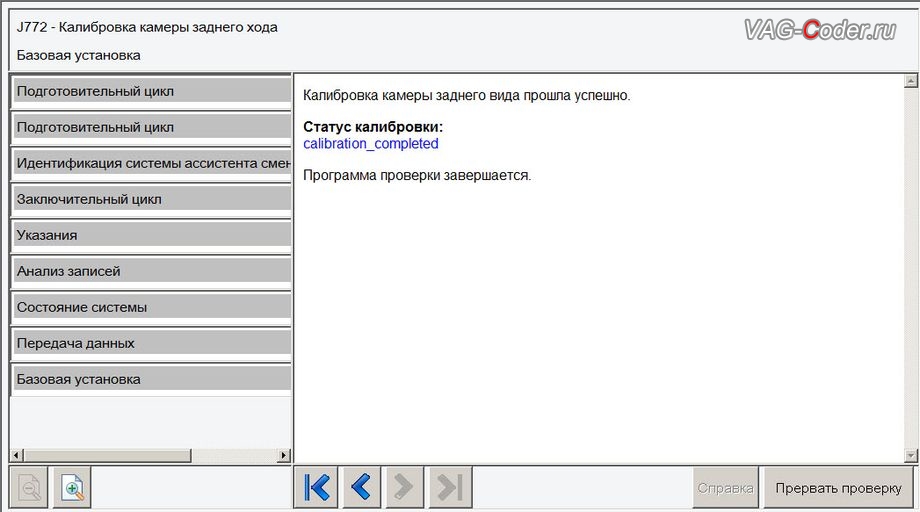Select Заключительный цикл entry

pos(152,199)
